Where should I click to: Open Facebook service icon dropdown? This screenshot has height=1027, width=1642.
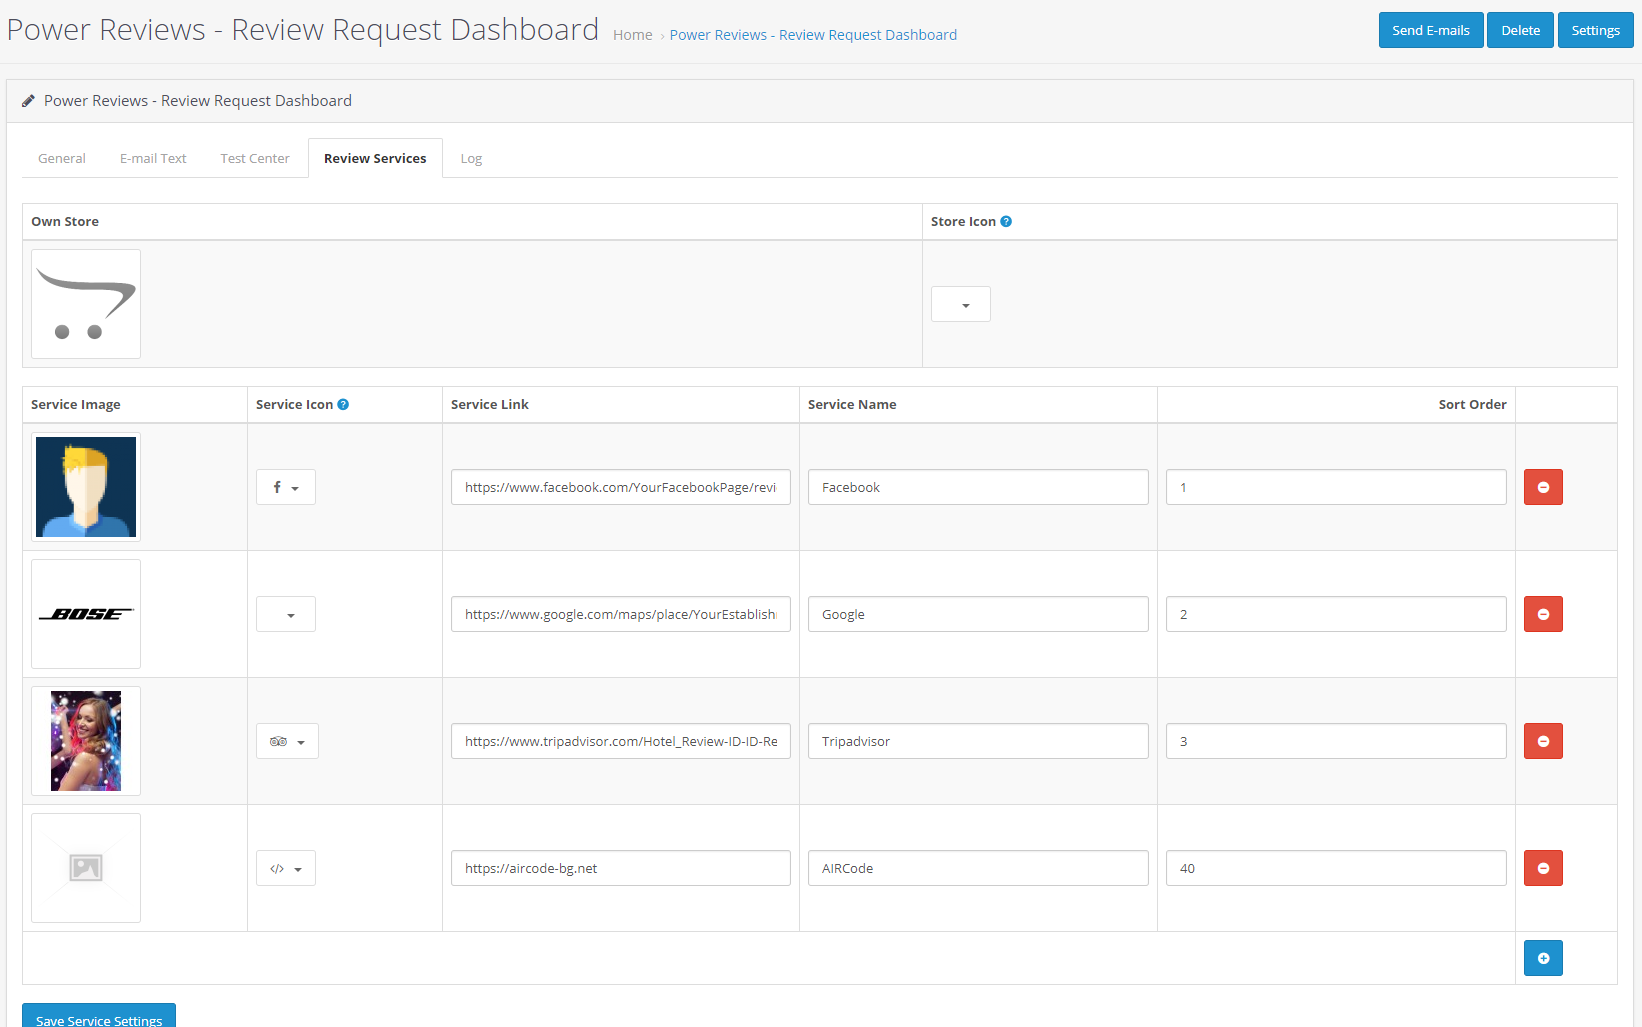pos(286,487)
